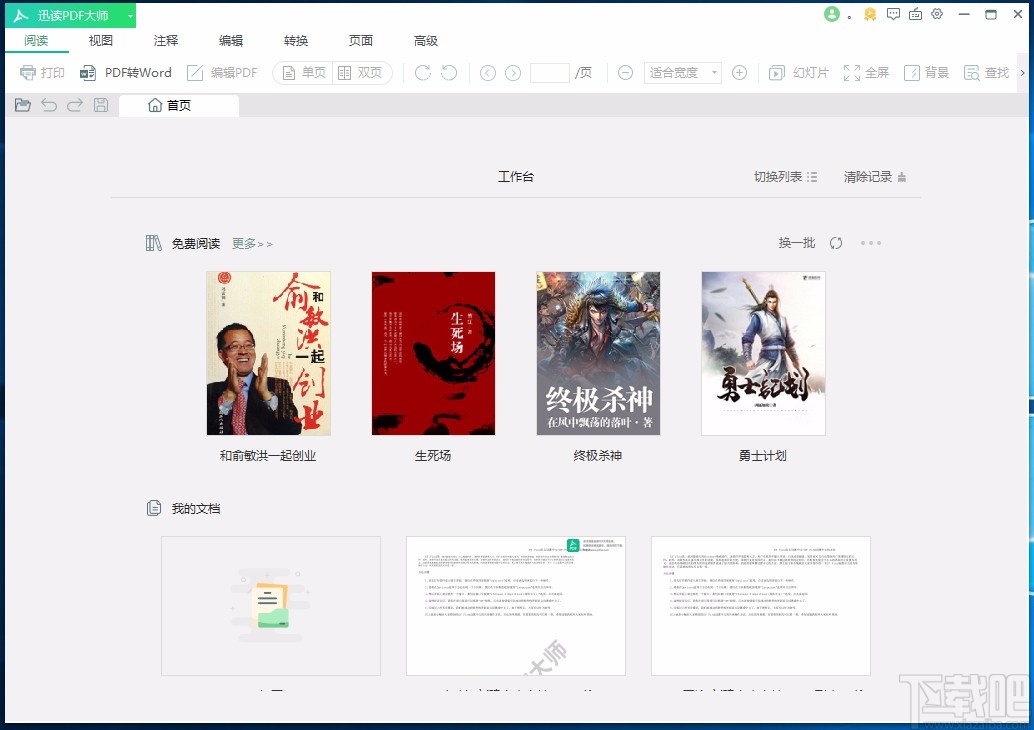Open the 阅读 menu tab
The image size is (1034, 730).
coord(36,41)
